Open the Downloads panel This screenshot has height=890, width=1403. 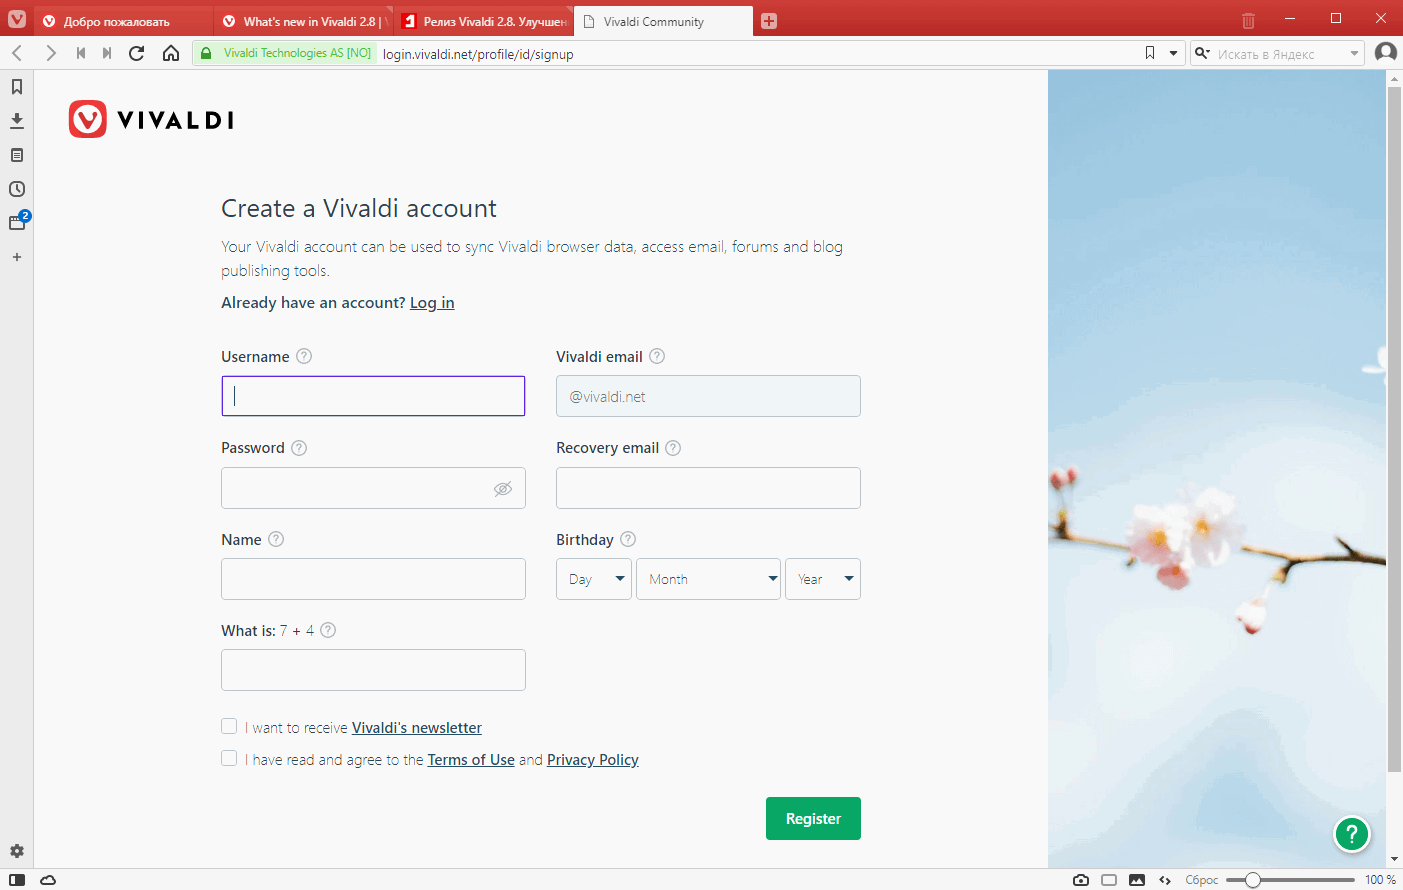(16, 120)
